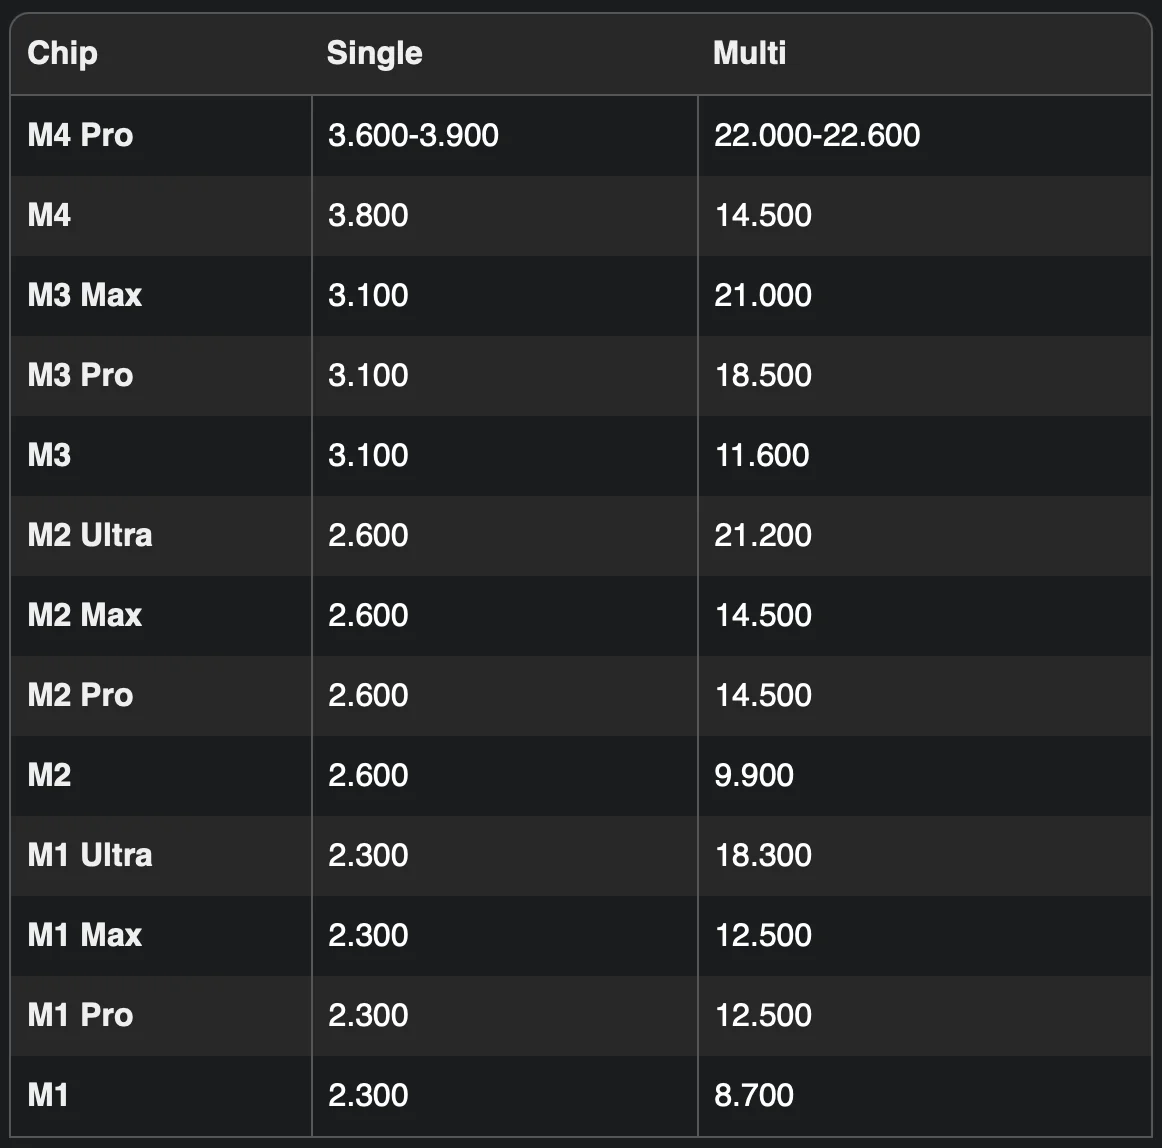Click the Chip column header
Screen dimensions: 1162x1148
[x=63, y=53]
